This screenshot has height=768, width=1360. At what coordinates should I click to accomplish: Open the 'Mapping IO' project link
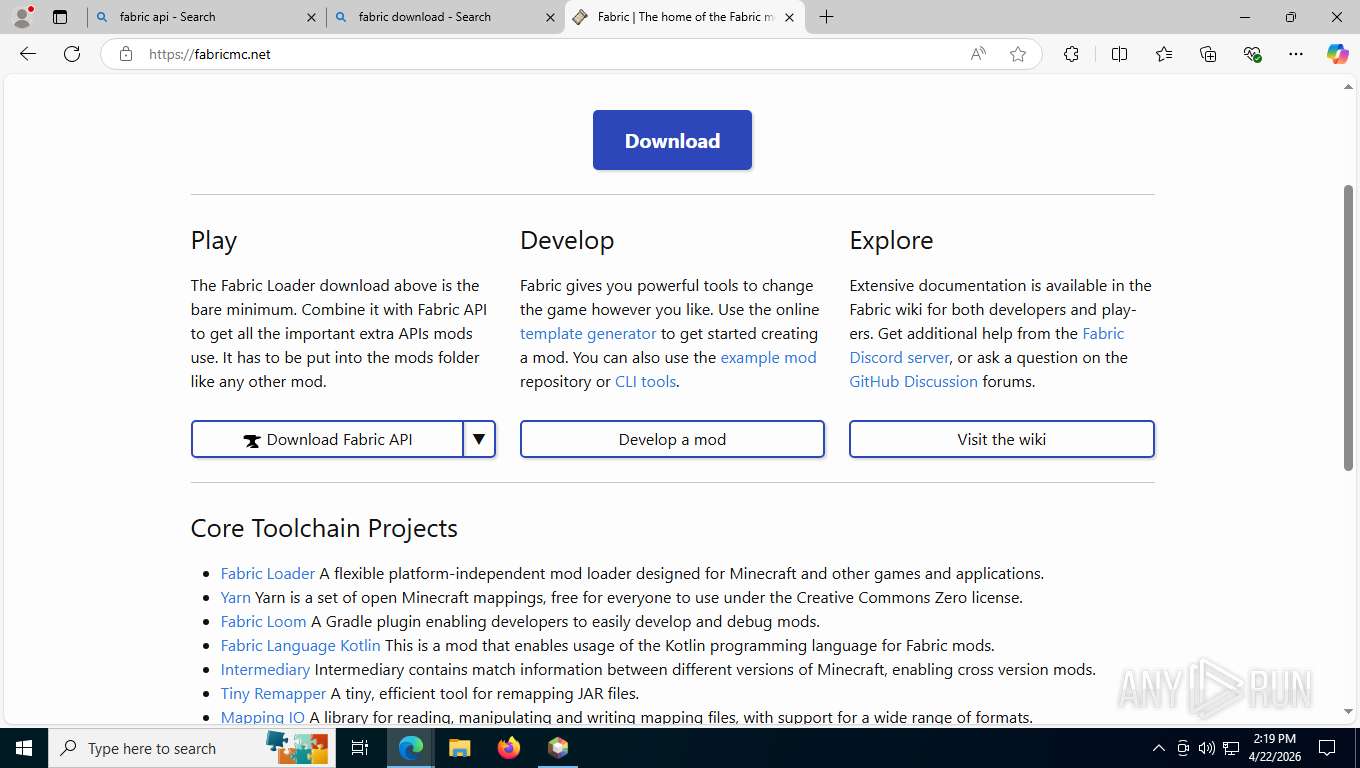[263, 717]
